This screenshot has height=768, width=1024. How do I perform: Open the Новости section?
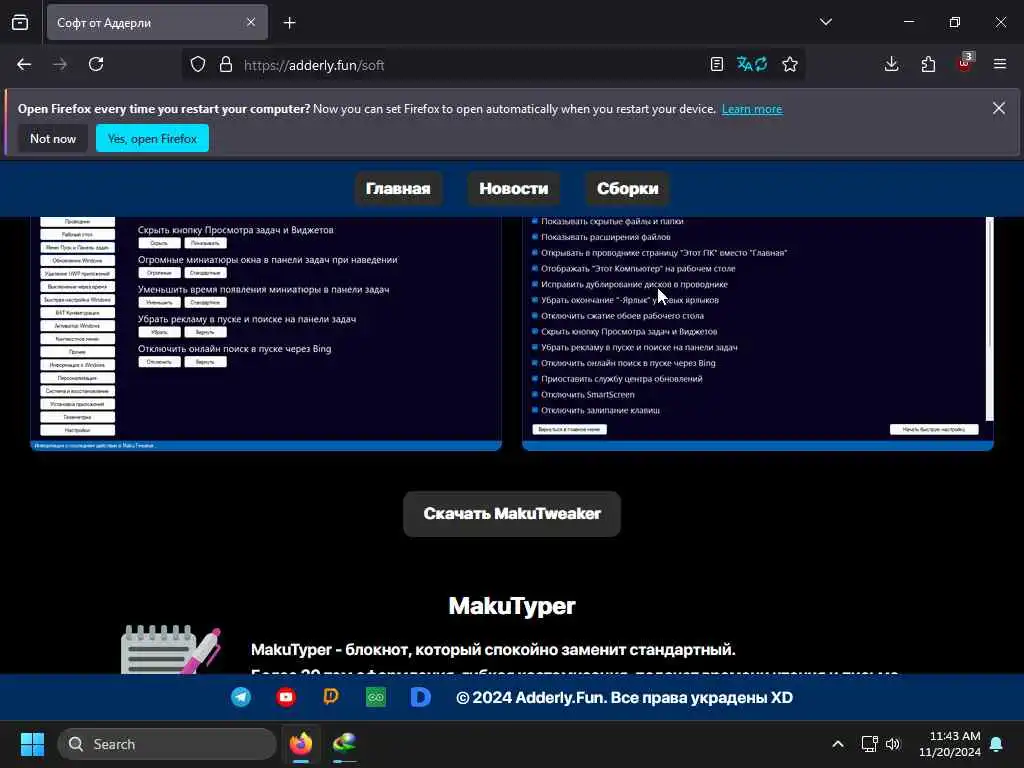tap(514, 188)
